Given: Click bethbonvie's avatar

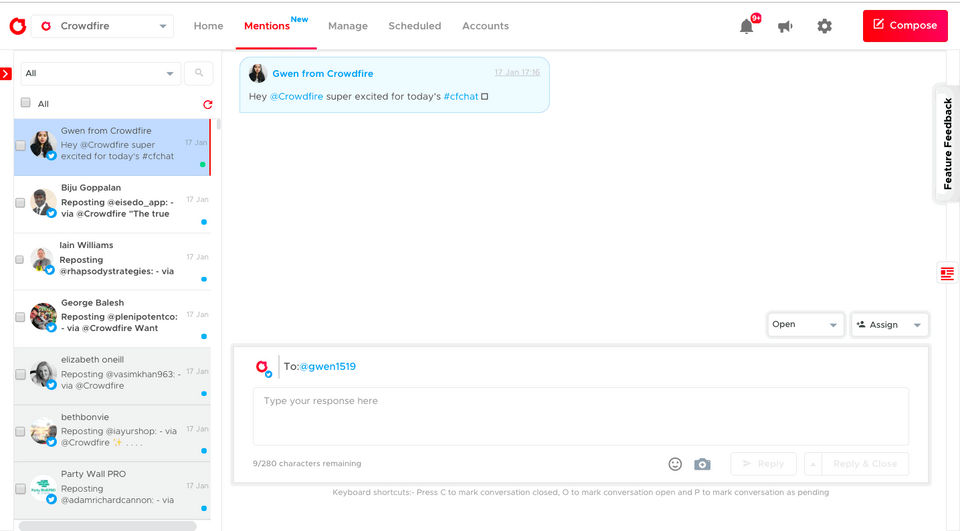Looking at the screenshot, I should point(43,431).
